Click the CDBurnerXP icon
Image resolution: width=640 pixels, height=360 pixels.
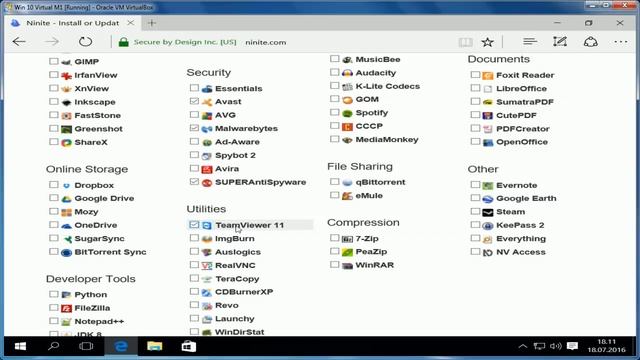pyautogui.click(x=207, y=292)
